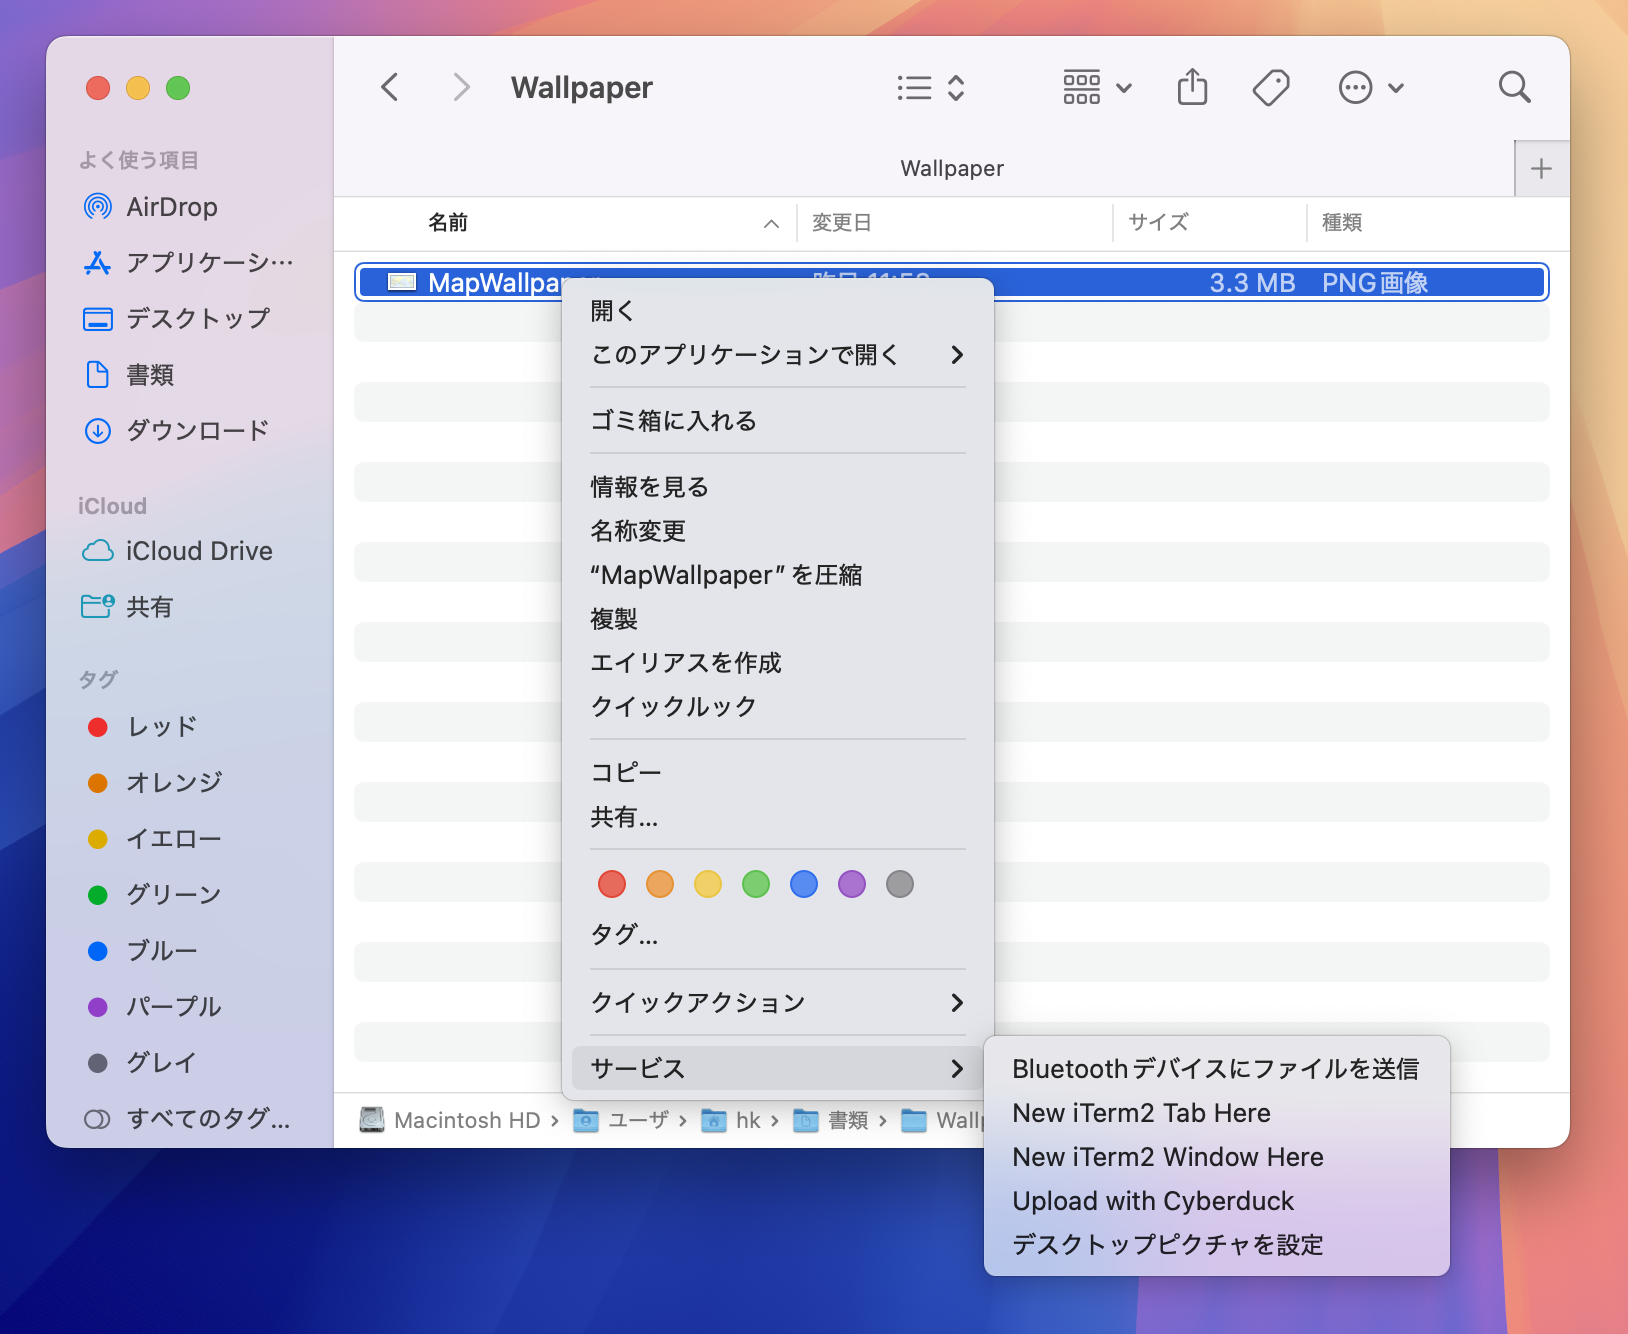Sort files by the 名前 column header

[x=447, y=223]
